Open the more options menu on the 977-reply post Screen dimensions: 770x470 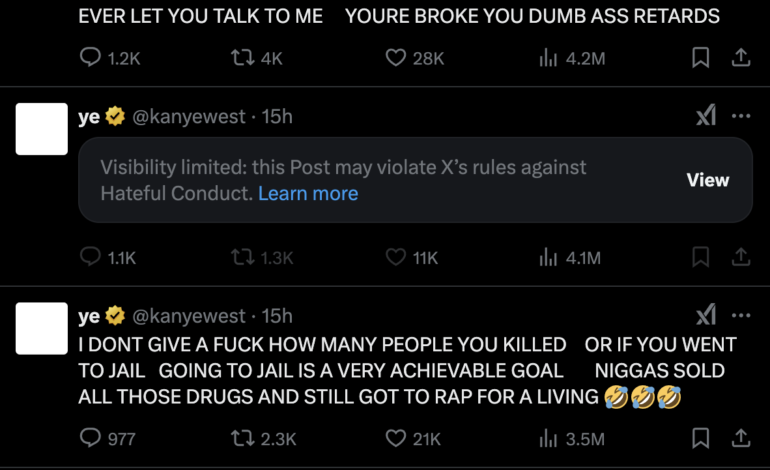click(741, 316)
